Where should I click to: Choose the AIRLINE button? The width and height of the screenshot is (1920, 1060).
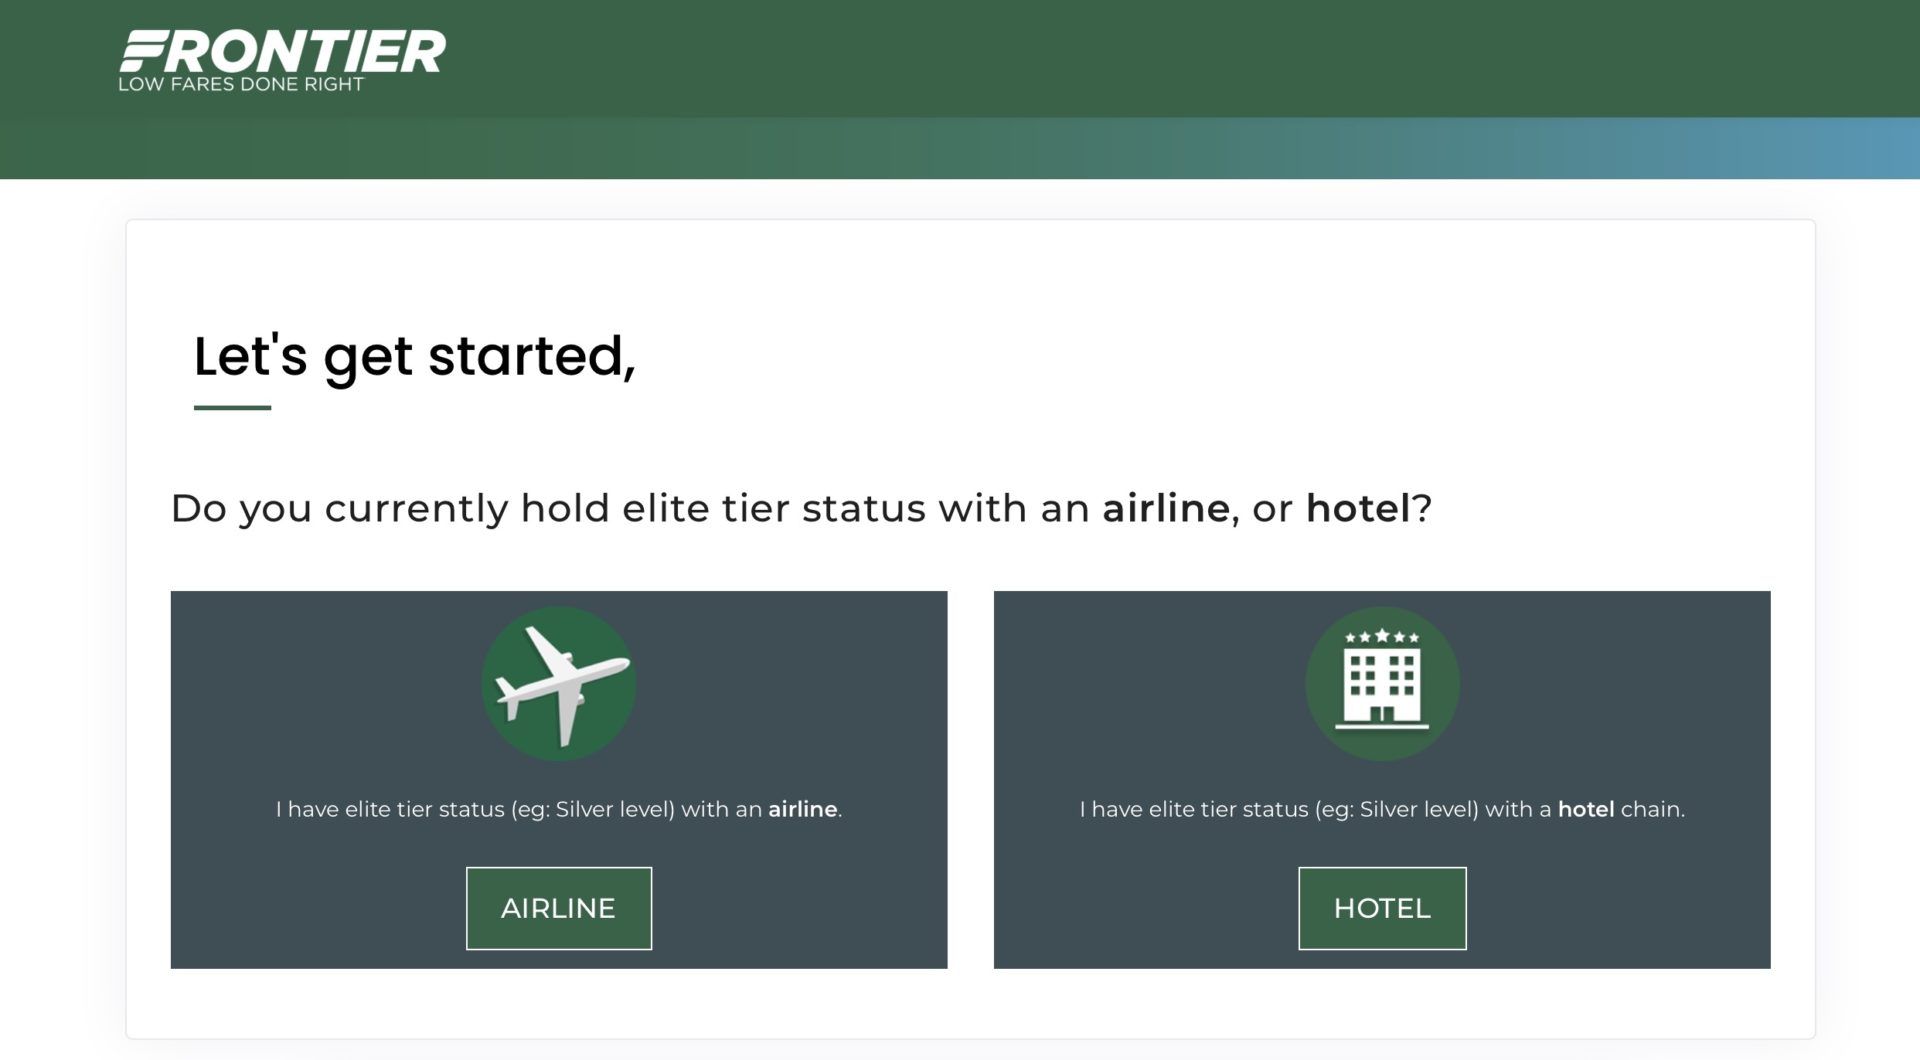pos(559,908)
